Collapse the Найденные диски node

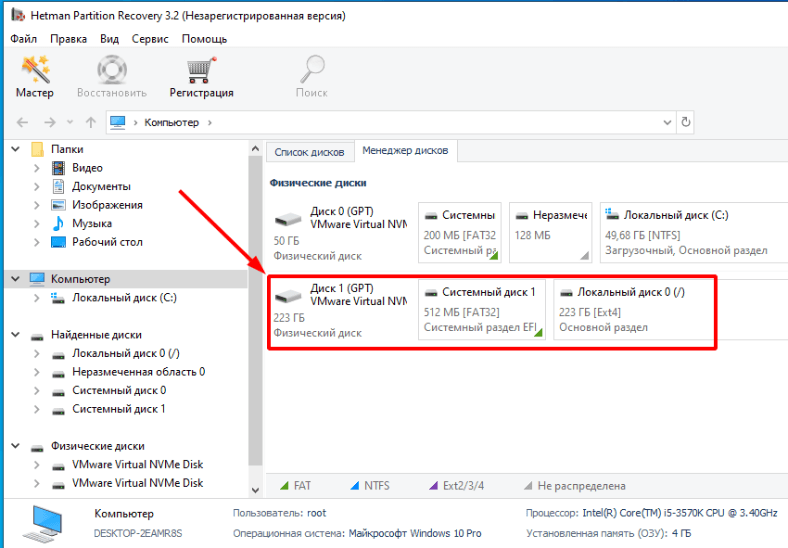click(x=16, y=334)
